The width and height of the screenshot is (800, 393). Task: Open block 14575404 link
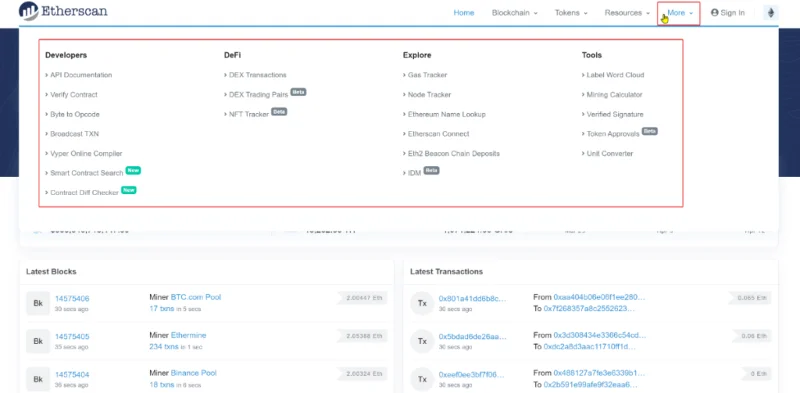click(72, 375)
